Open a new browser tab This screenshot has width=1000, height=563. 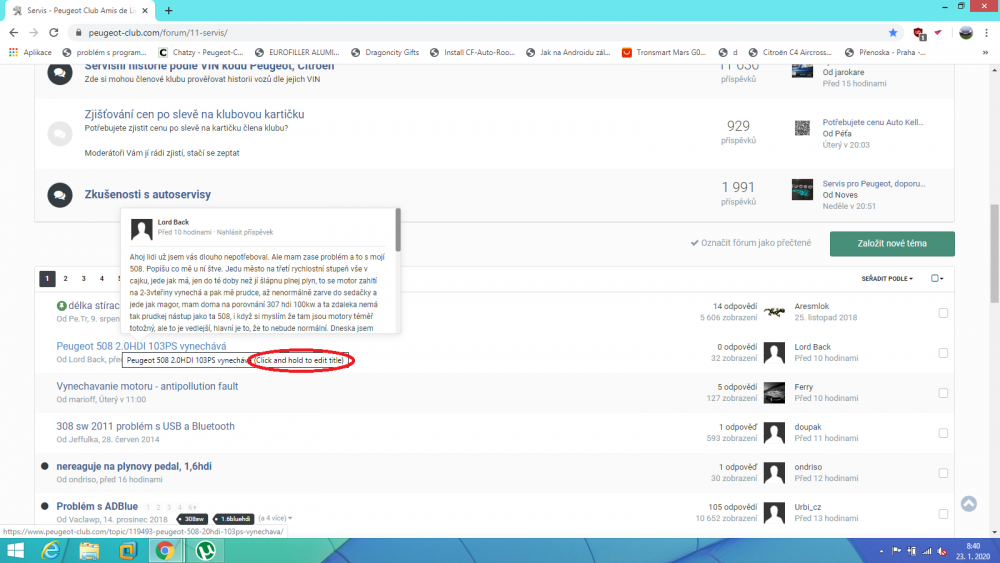pyautogui.click(x=168, y=10)
